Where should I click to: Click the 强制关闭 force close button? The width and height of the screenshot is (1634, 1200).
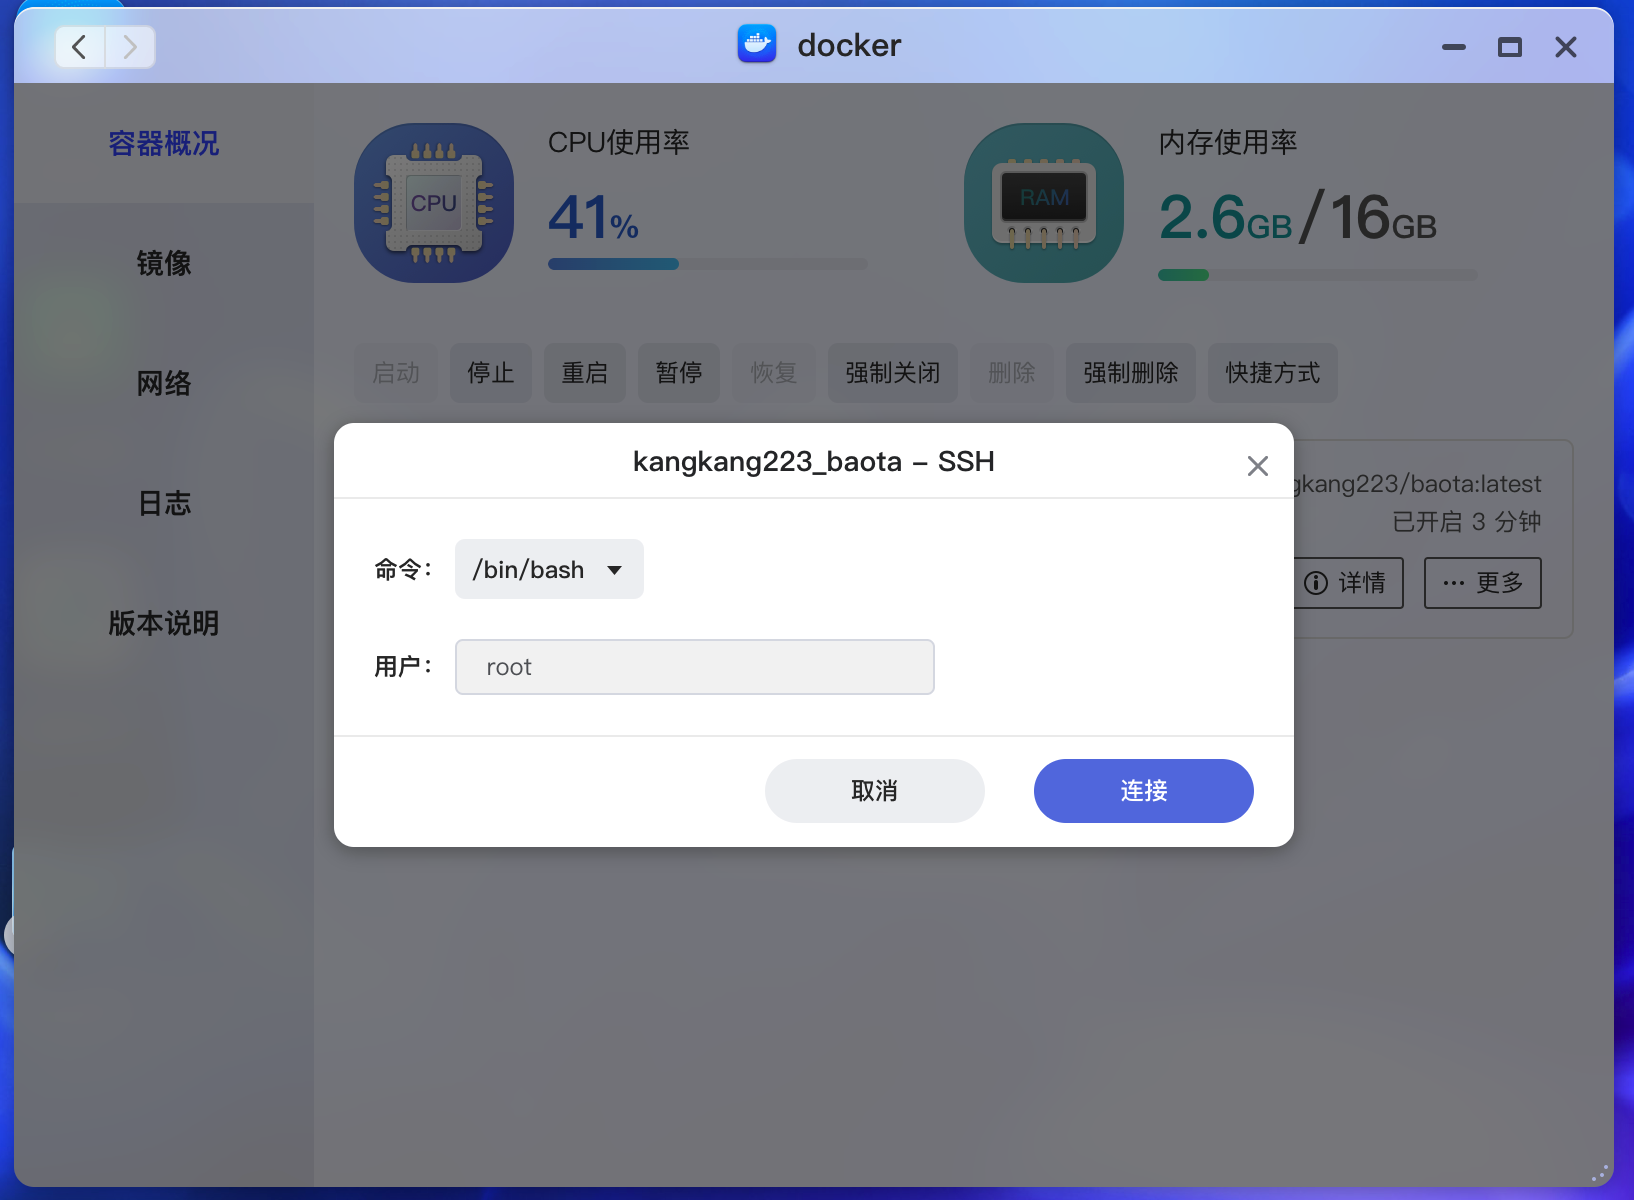(x=893, y=373)
